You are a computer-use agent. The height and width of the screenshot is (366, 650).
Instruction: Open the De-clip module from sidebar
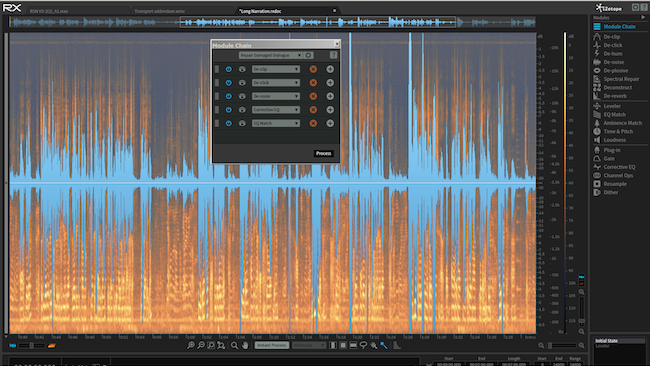(x=607, y=37)
